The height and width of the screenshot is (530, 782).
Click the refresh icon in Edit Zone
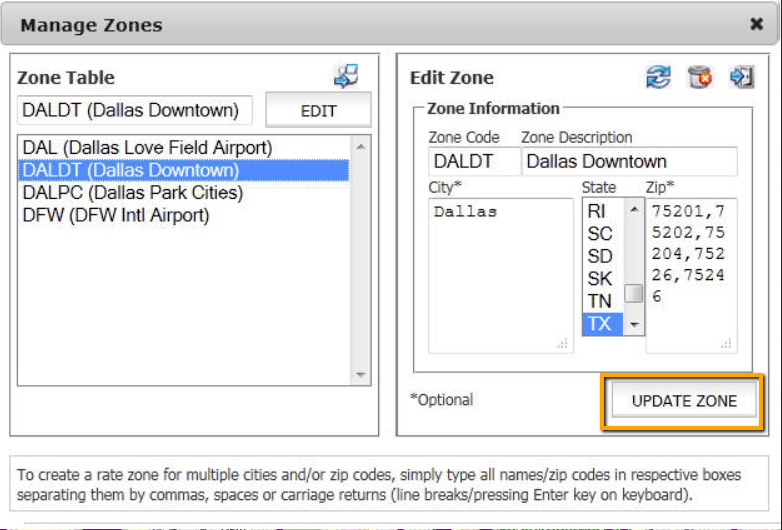[x=658, y=77]
